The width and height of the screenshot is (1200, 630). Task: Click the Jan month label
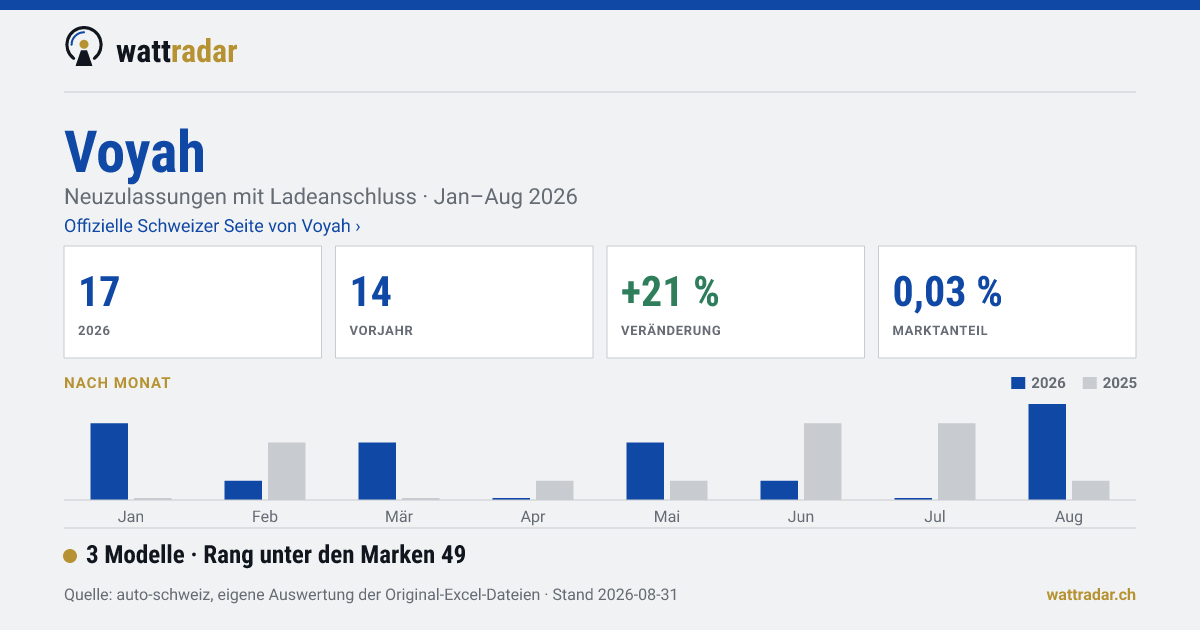(x=130, y=517)
